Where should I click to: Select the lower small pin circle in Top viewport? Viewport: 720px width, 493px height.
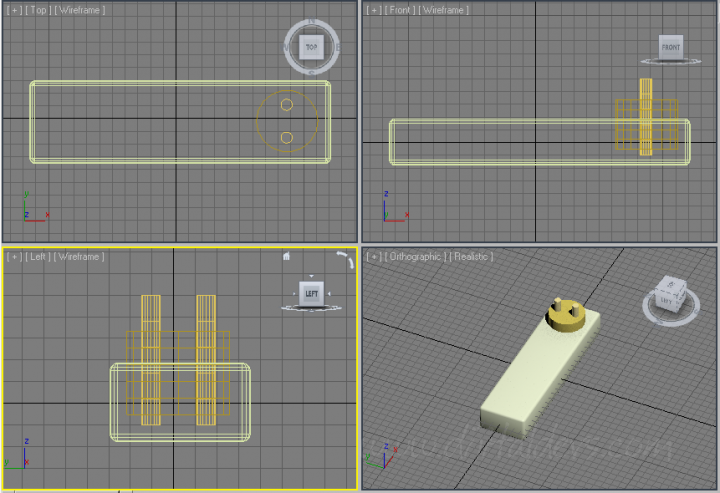coord(287,138)
